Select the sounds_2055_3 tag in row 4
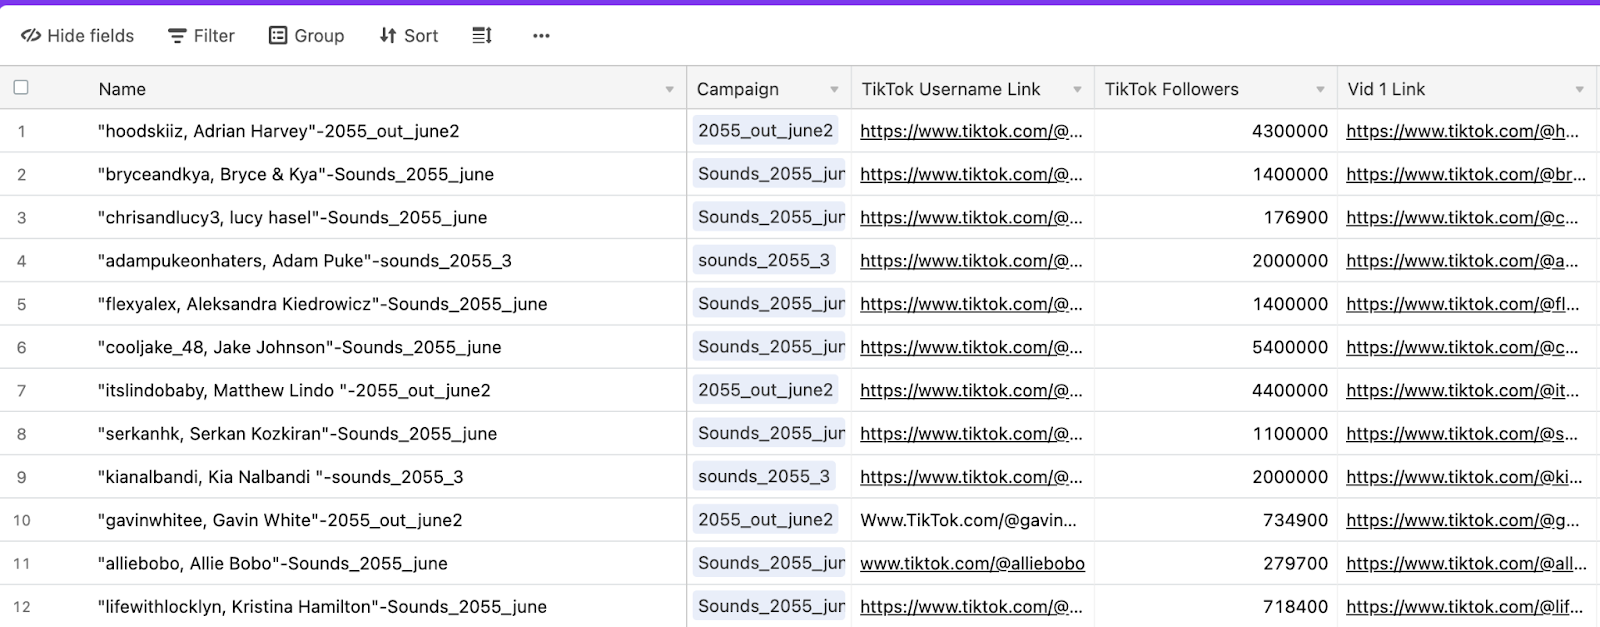Image resolution: width=1600 pixels, height=627 pixels. tap(764, 261)
